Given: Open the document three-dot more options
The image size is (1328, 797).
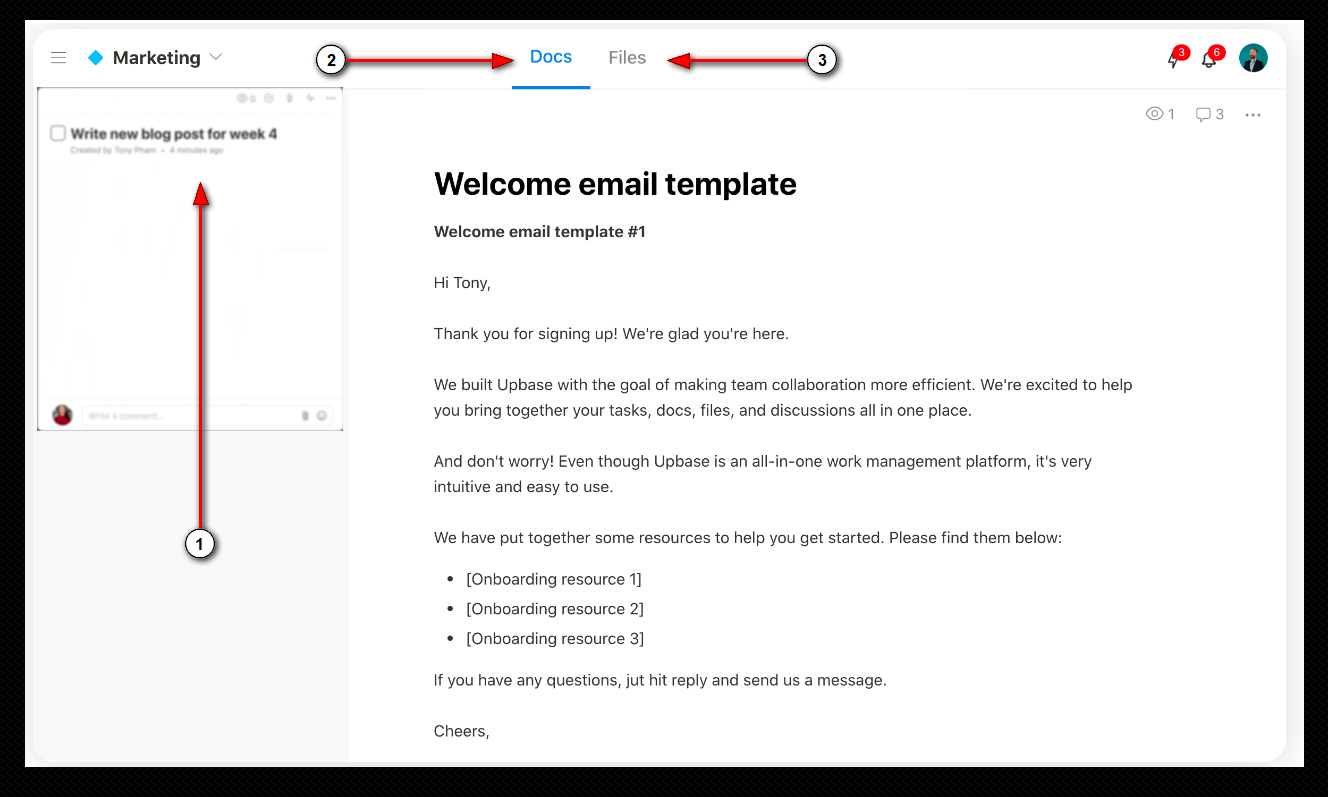Looking at the screenshot, I should point(1253,115).
